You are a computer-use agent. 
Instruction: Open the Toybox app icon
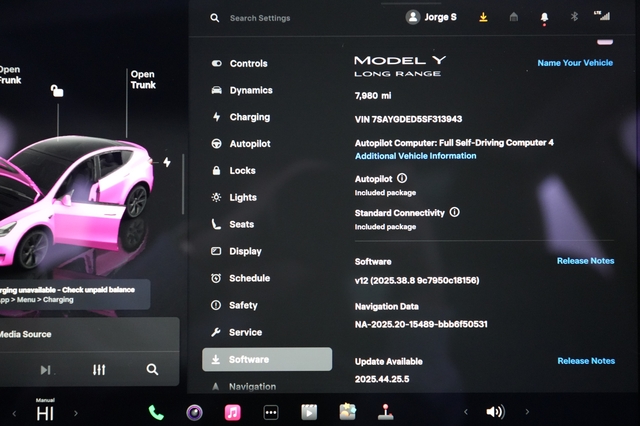[347, 412]
